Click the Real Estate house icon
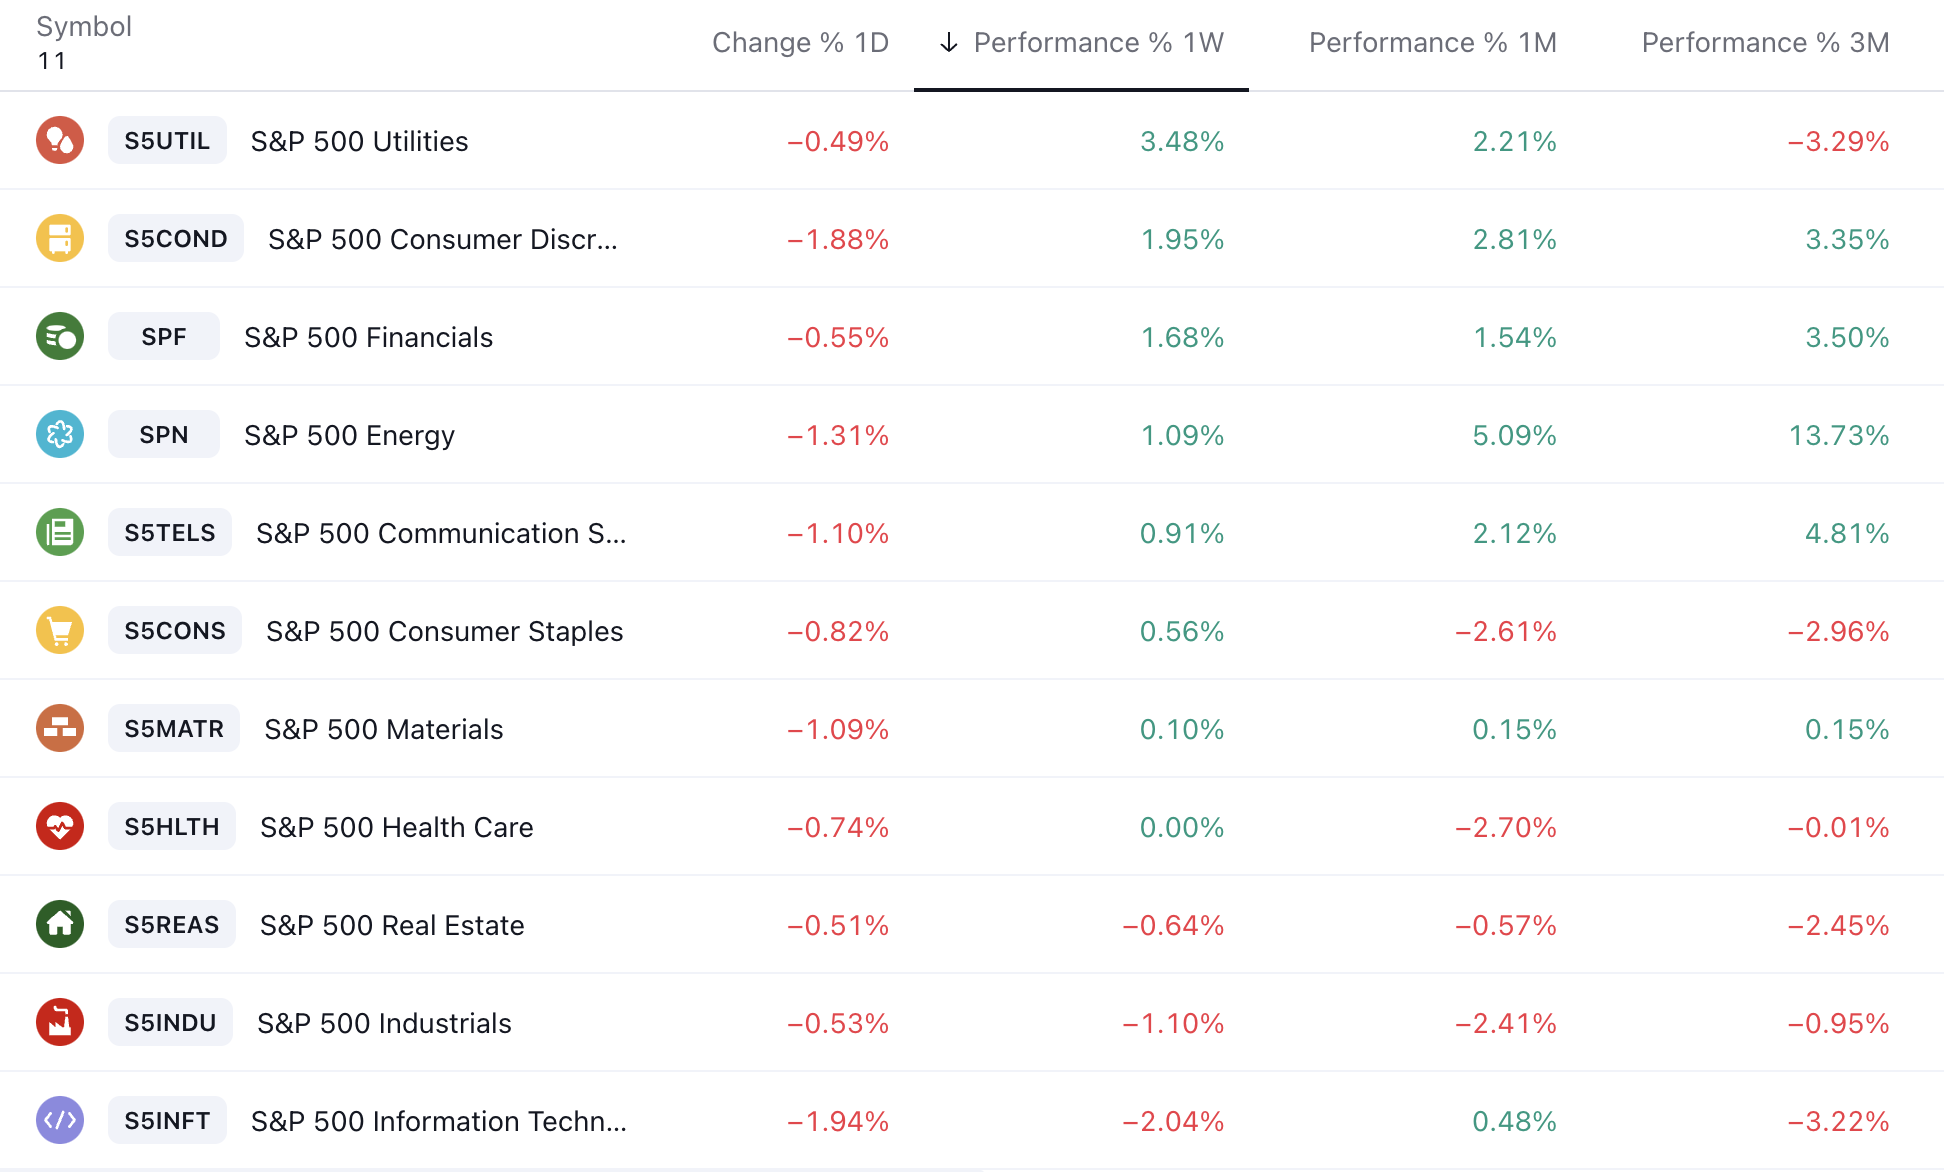 click(60, 925)
